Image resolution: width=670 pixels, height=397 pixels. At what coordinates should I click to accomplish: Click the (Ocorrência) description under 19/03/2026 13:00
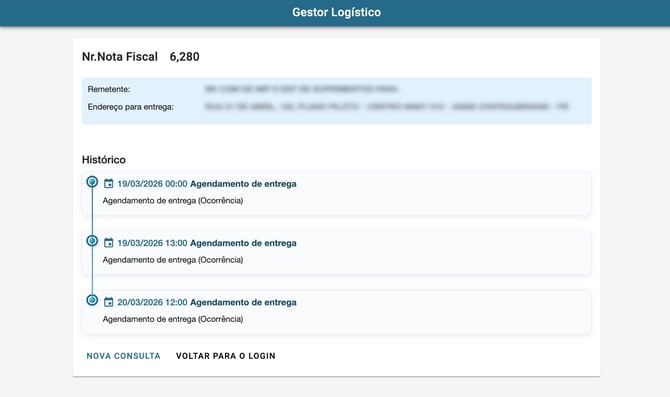tap(173, 260)
